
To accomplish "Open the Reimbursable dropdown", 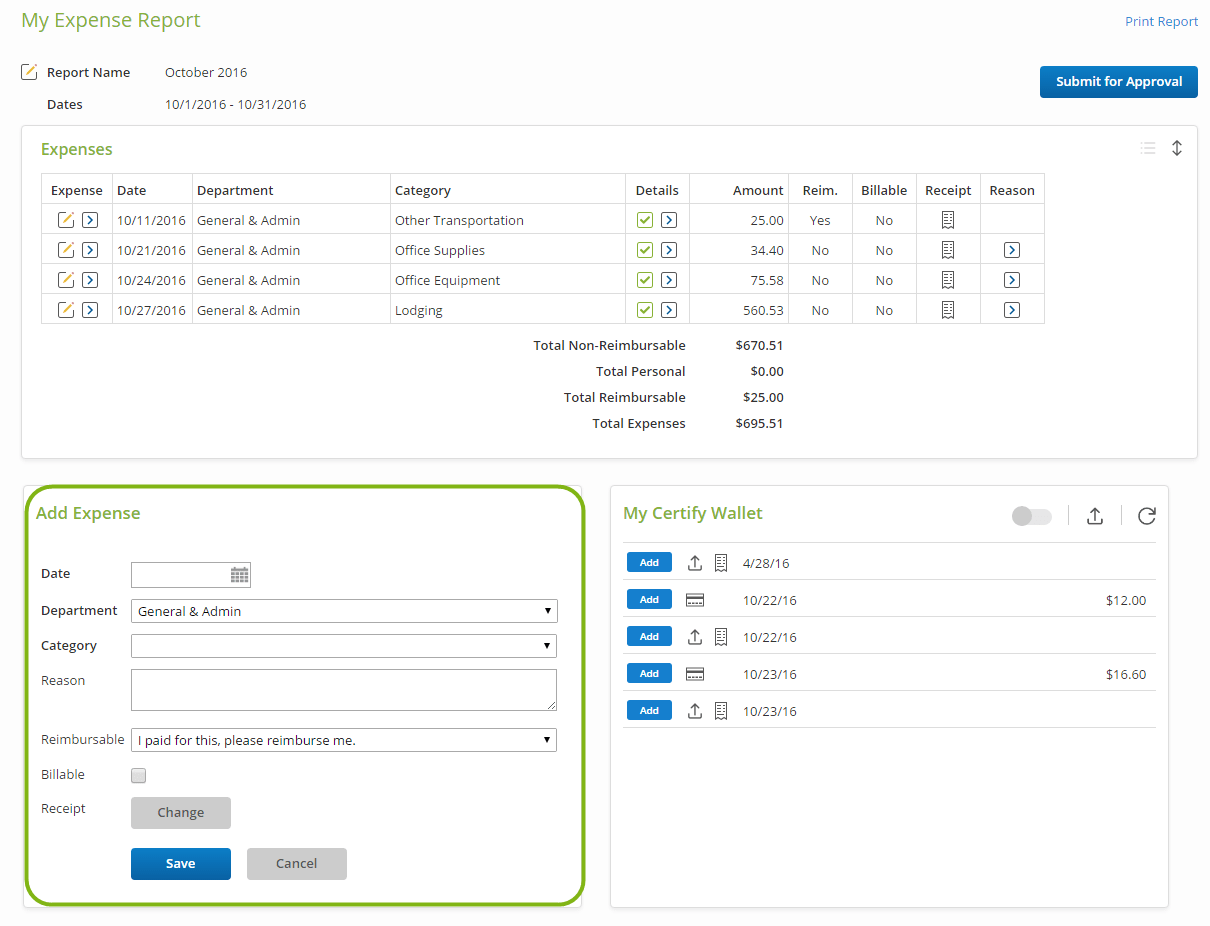I will [344, 740].
